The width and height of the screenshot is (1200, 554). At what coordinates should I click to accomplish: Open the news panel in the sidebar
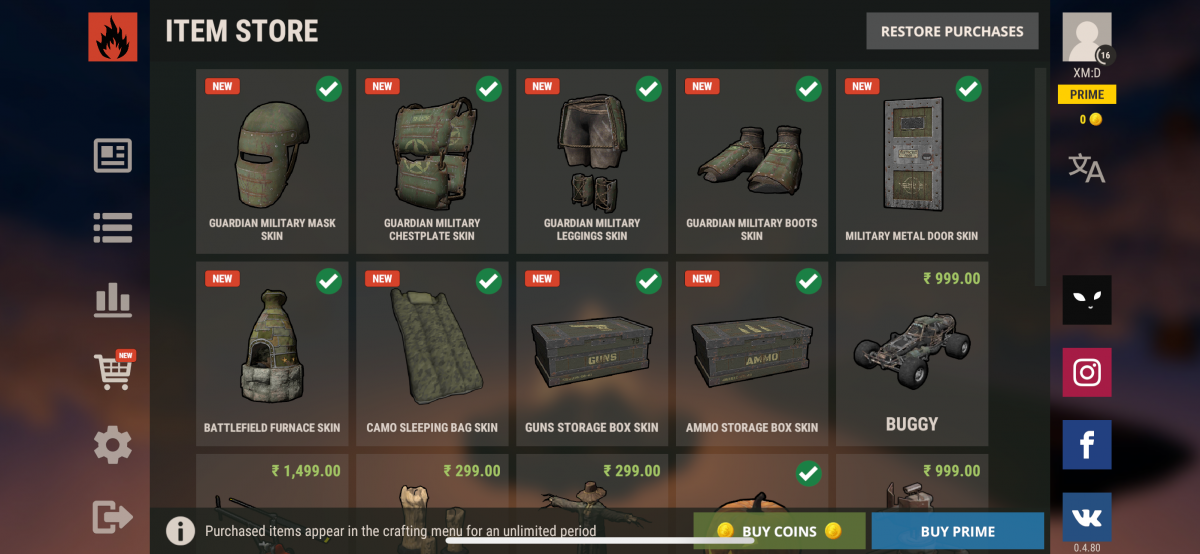[x=113, y=156]
